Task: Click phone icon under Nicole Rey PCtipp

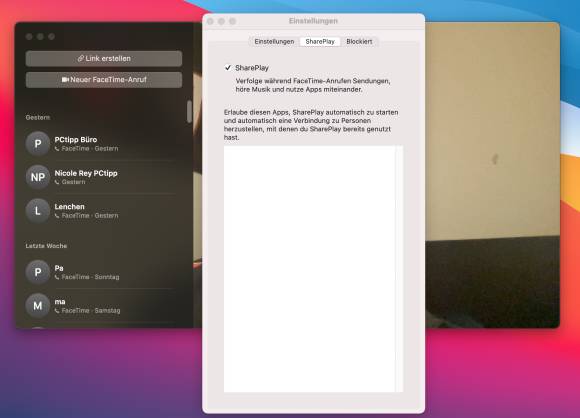Action: coord(57,182)
